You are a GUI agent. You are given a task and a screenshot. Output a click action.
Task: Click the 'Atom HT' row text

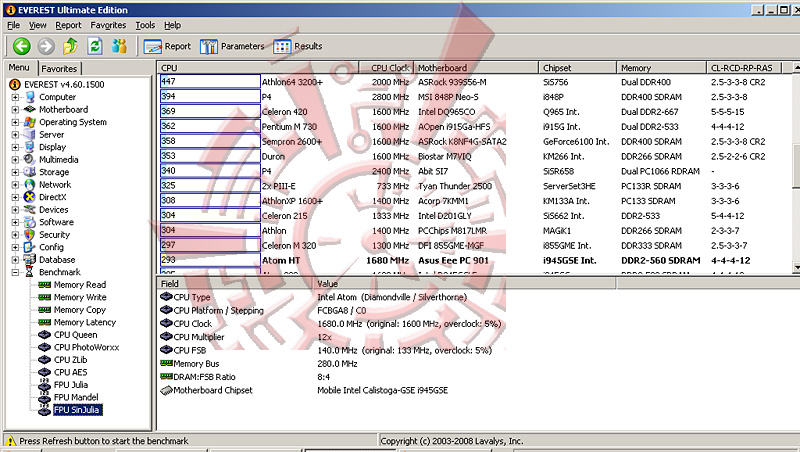[x=281, y=261]
